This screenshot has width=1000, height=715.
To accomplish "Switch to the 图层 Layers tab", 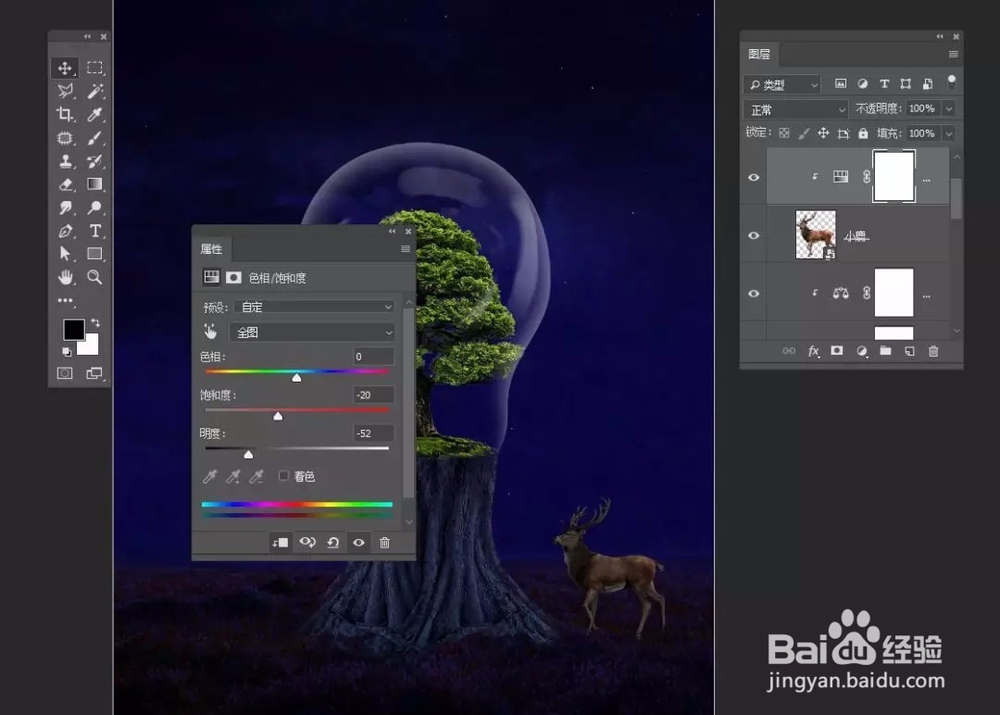I will coord(759,54).
